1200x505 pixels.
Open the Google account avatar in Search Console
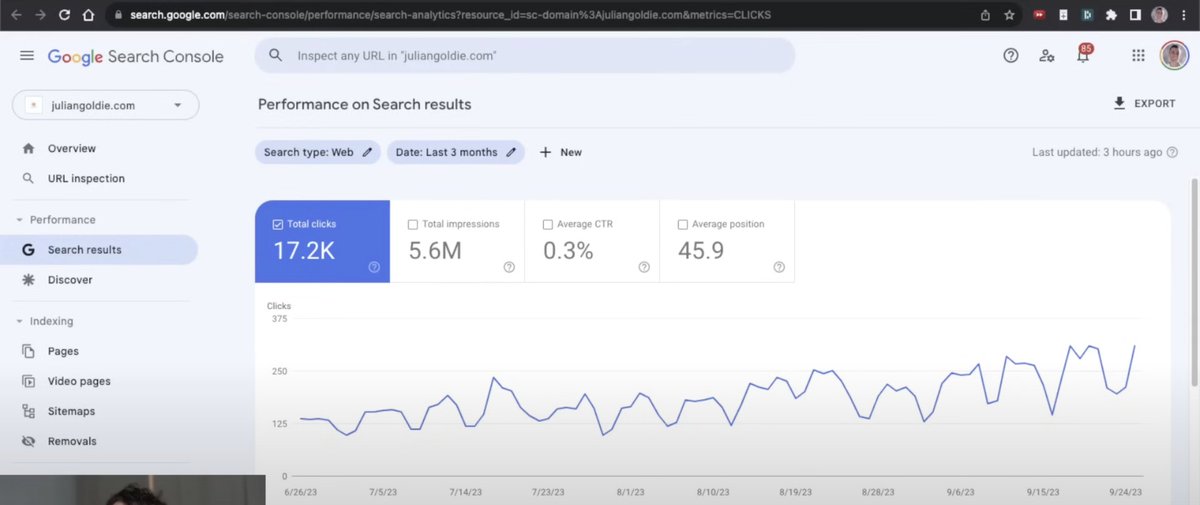tap(1174, 56)
